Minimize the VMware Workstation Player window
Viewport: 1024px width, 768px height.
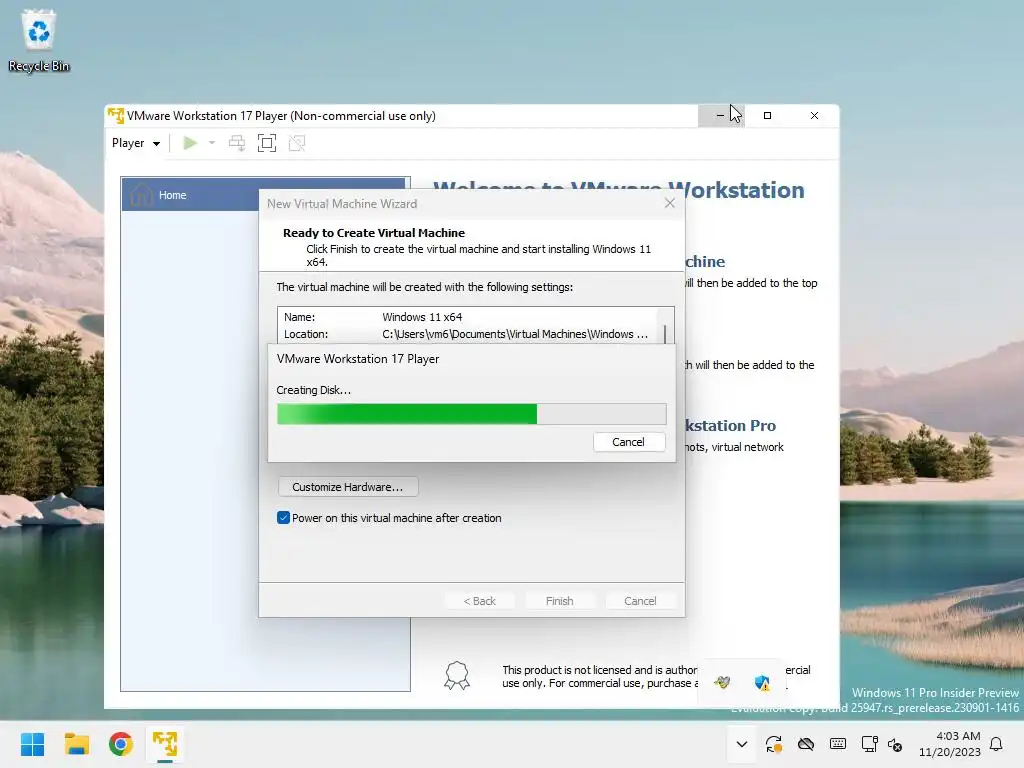click(720, 116)
